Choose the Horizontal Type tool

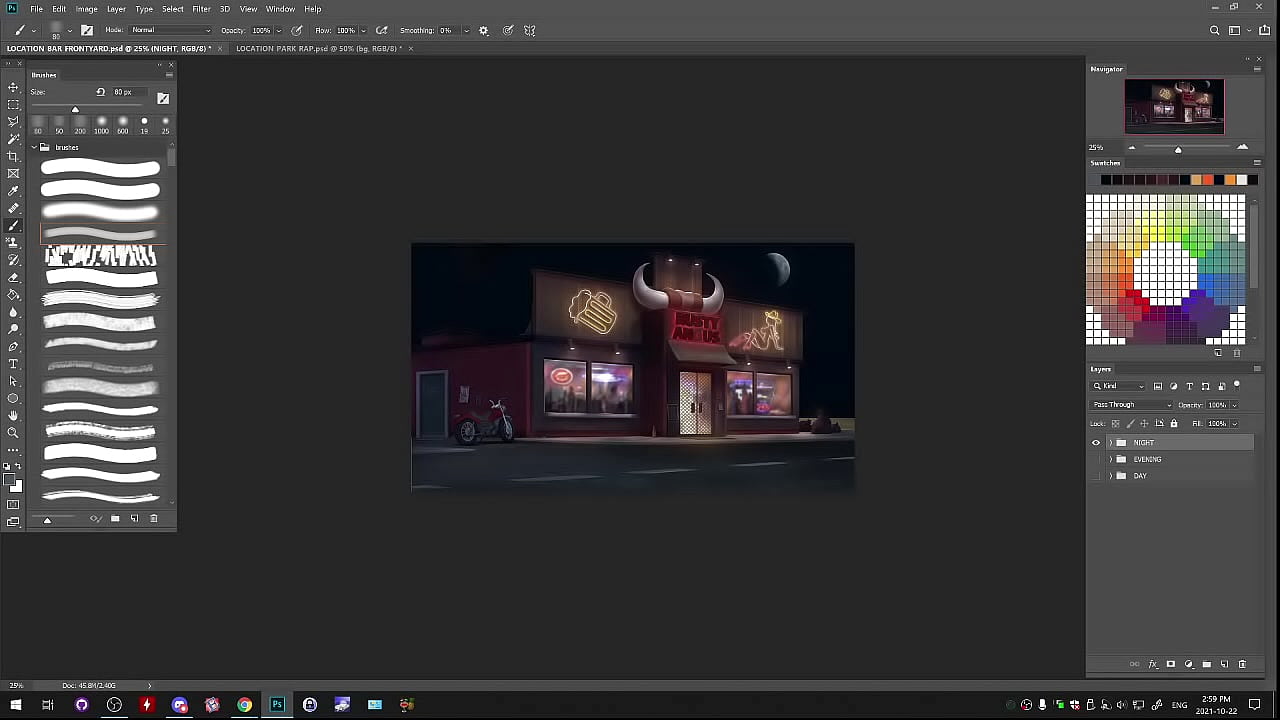13,364
